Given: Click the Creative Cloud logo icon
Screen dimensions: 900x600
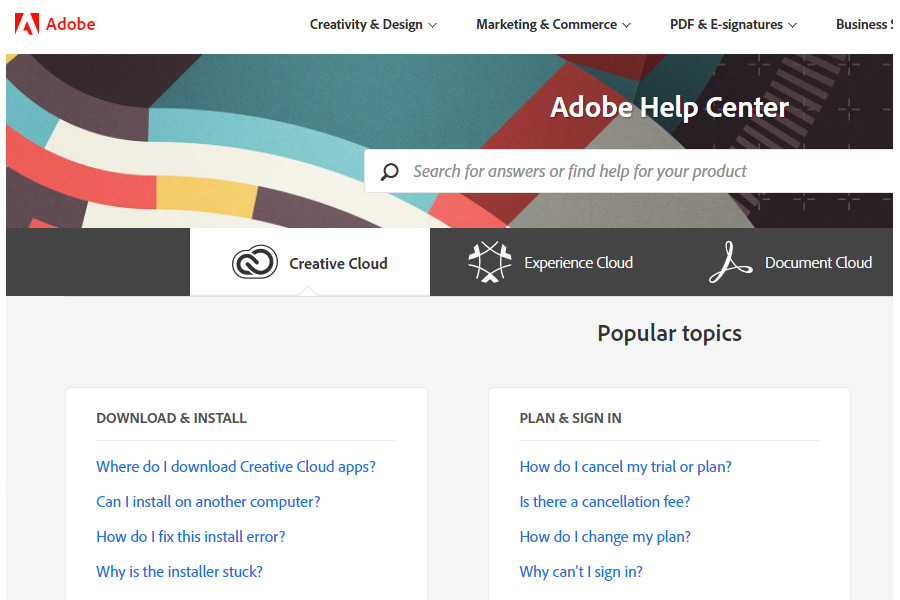Looking at the screenshot, I should coord(254,263).
